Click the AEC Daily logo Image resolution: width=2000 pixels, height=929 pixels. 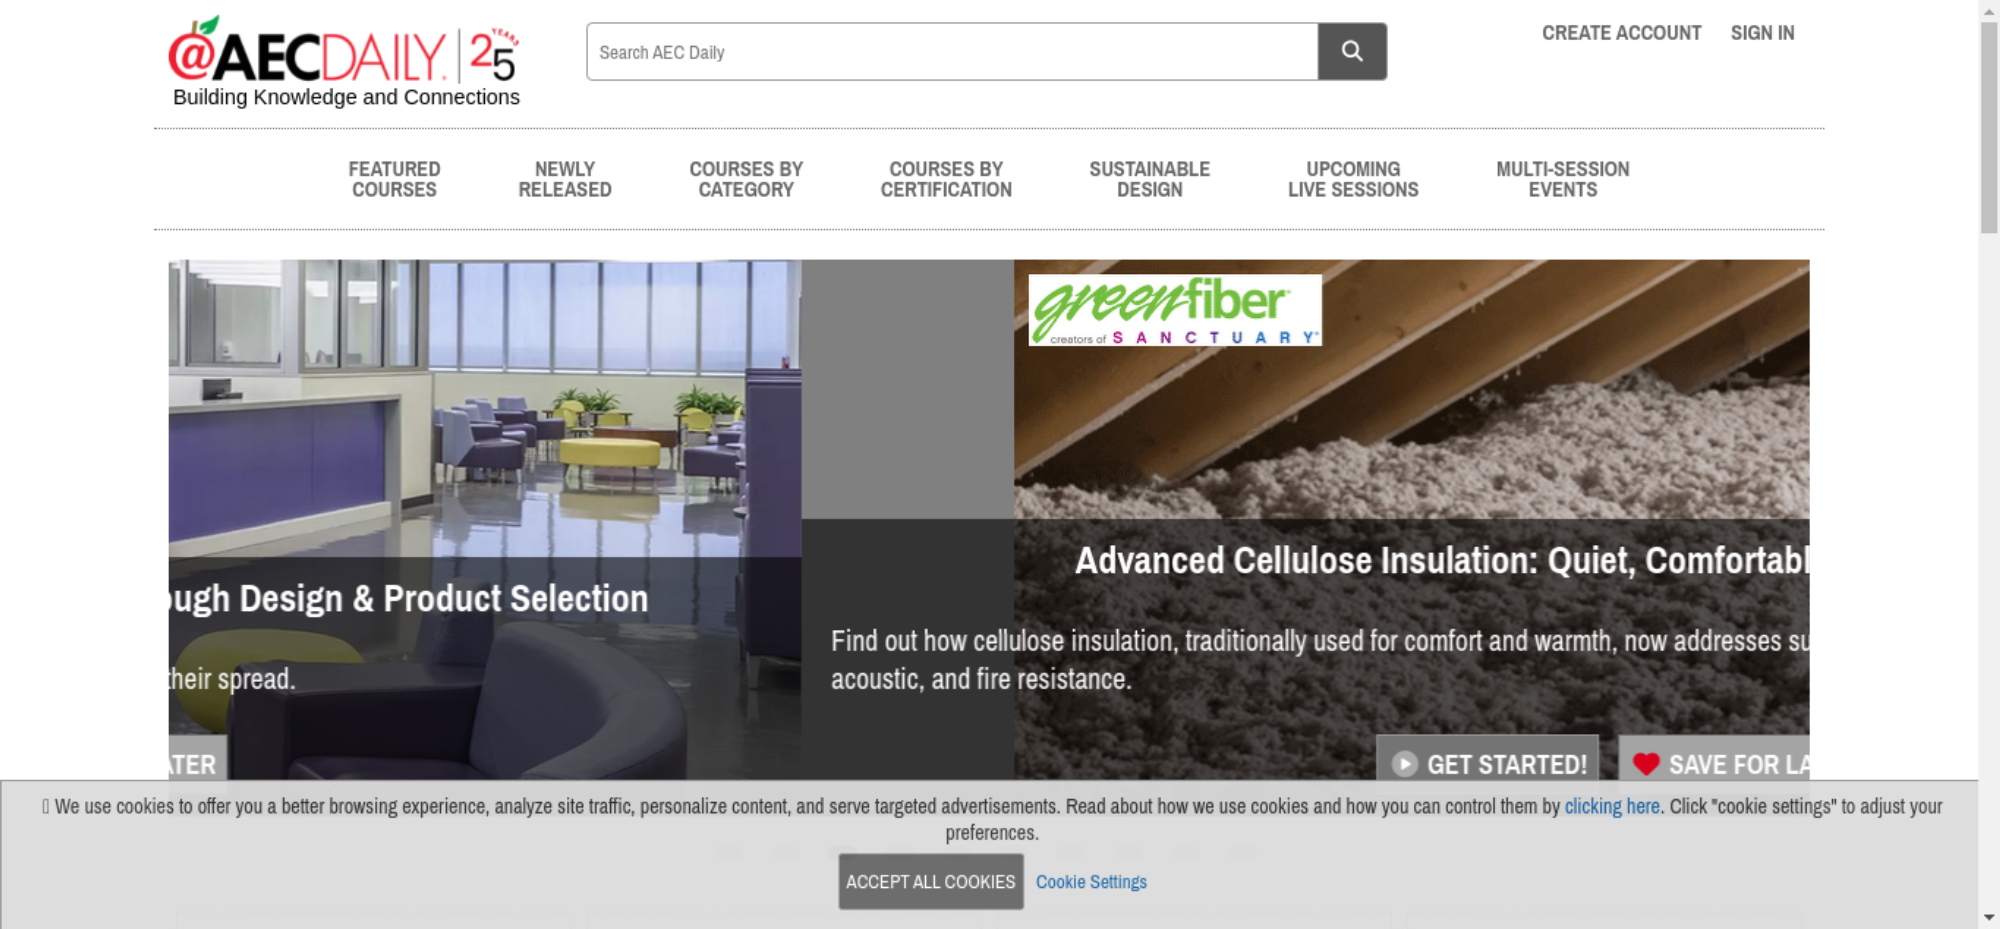(x=345, y=62)
